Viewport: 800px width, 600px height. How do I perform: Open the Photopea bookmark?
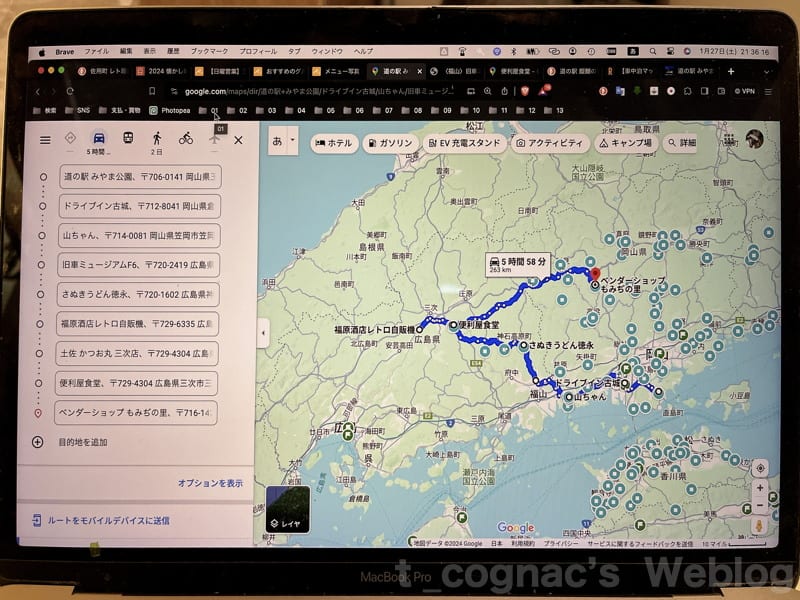point(170,110)
